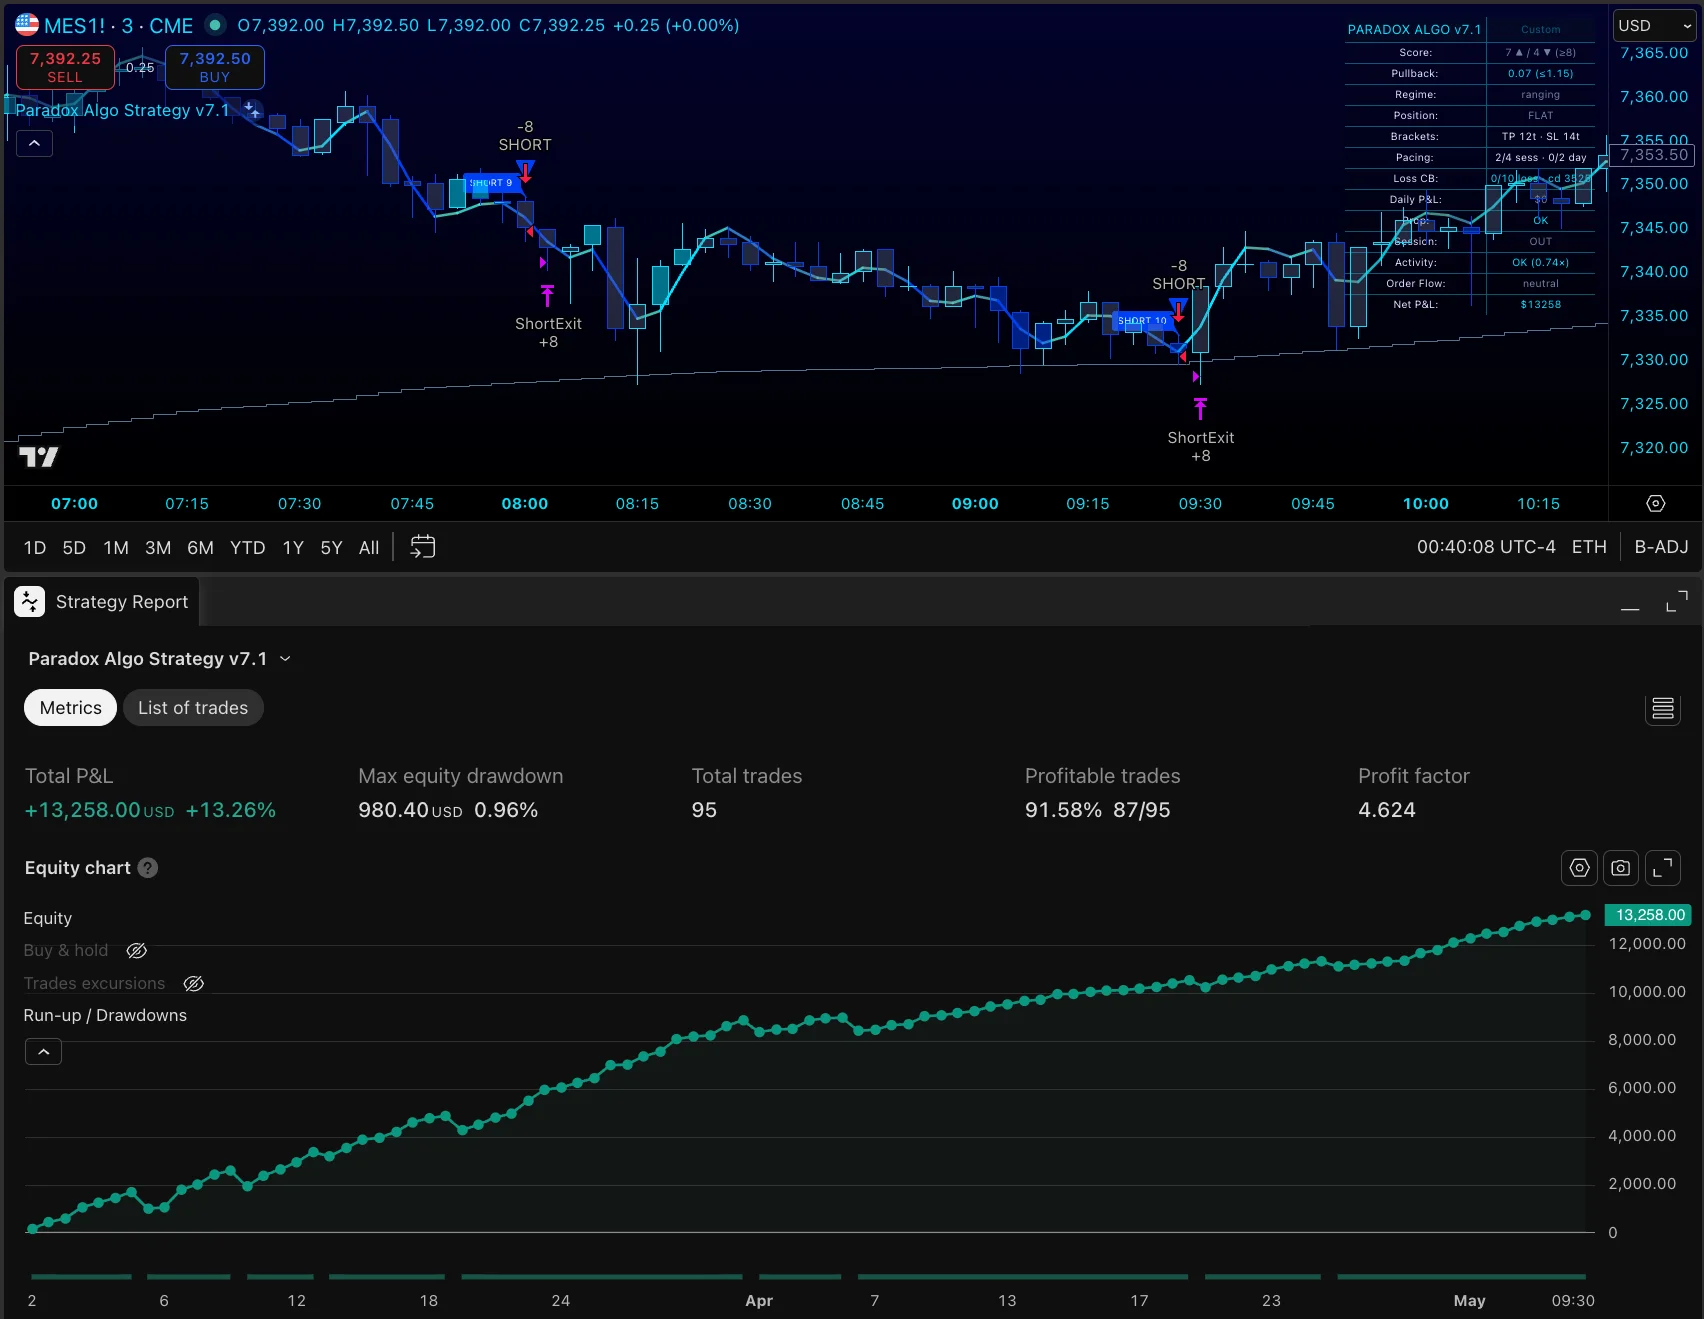
Task: Toggle B-ADJ back adjustment
Action: [x=1661, y=547]
